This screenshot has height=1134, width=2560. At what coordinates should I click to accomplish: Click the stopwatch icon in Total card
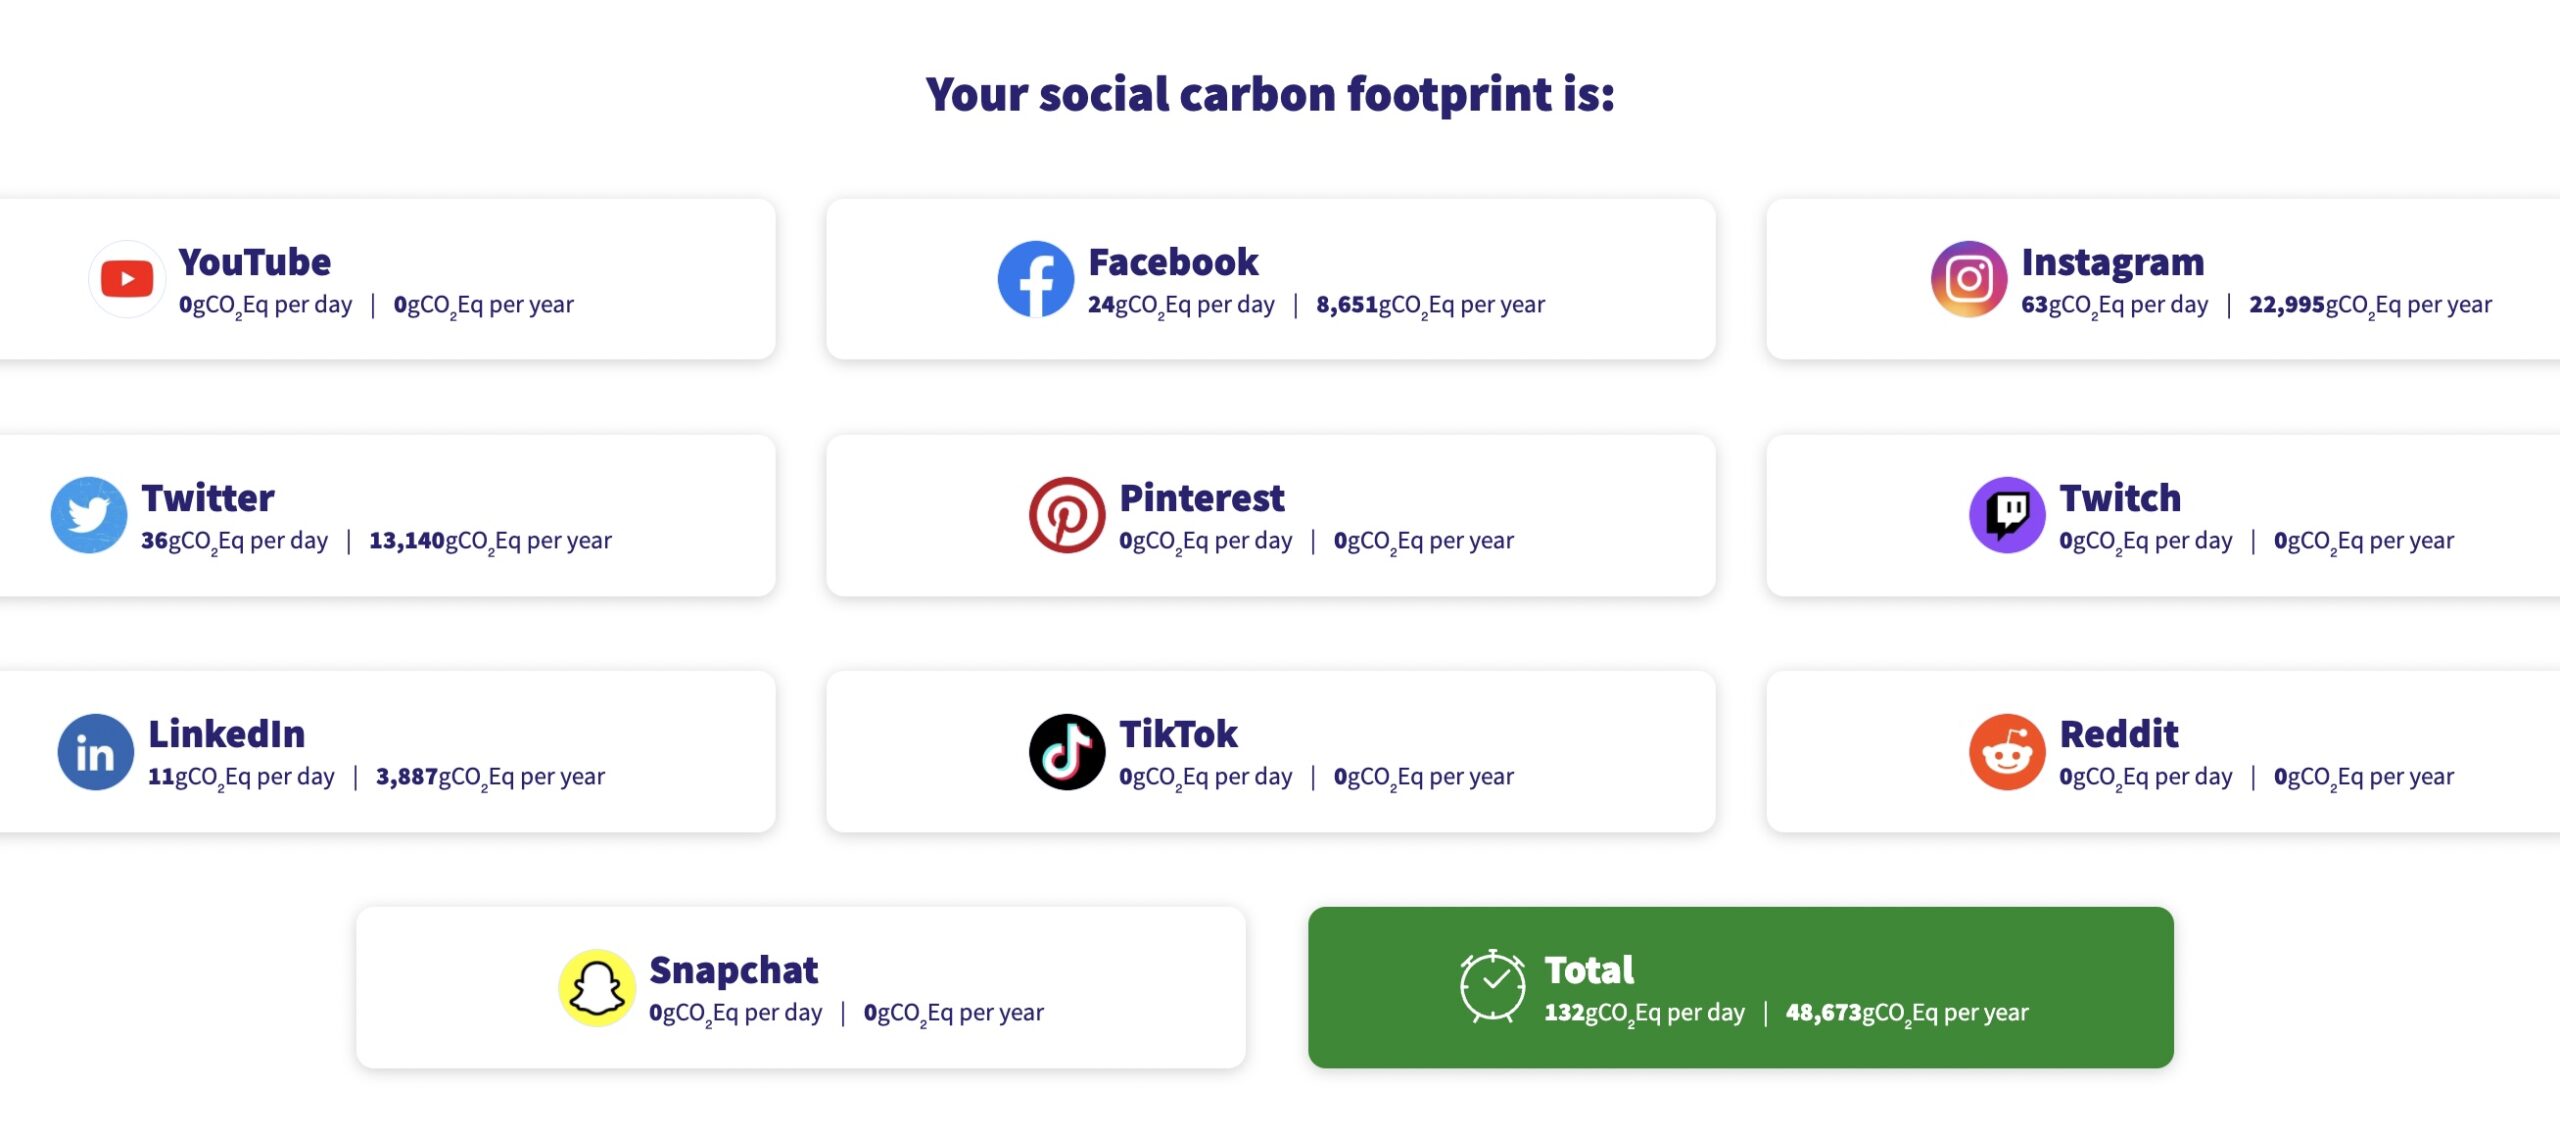pyautogui.click(x=1492, y=986)
